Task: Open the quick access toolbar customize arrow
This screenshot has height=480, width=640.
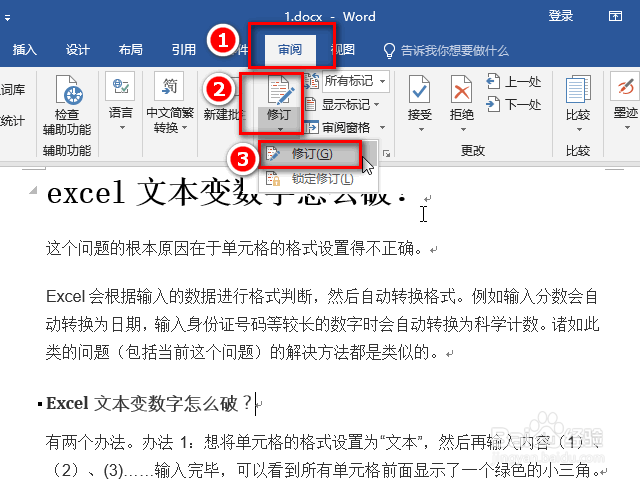Action: click(7, 18)
